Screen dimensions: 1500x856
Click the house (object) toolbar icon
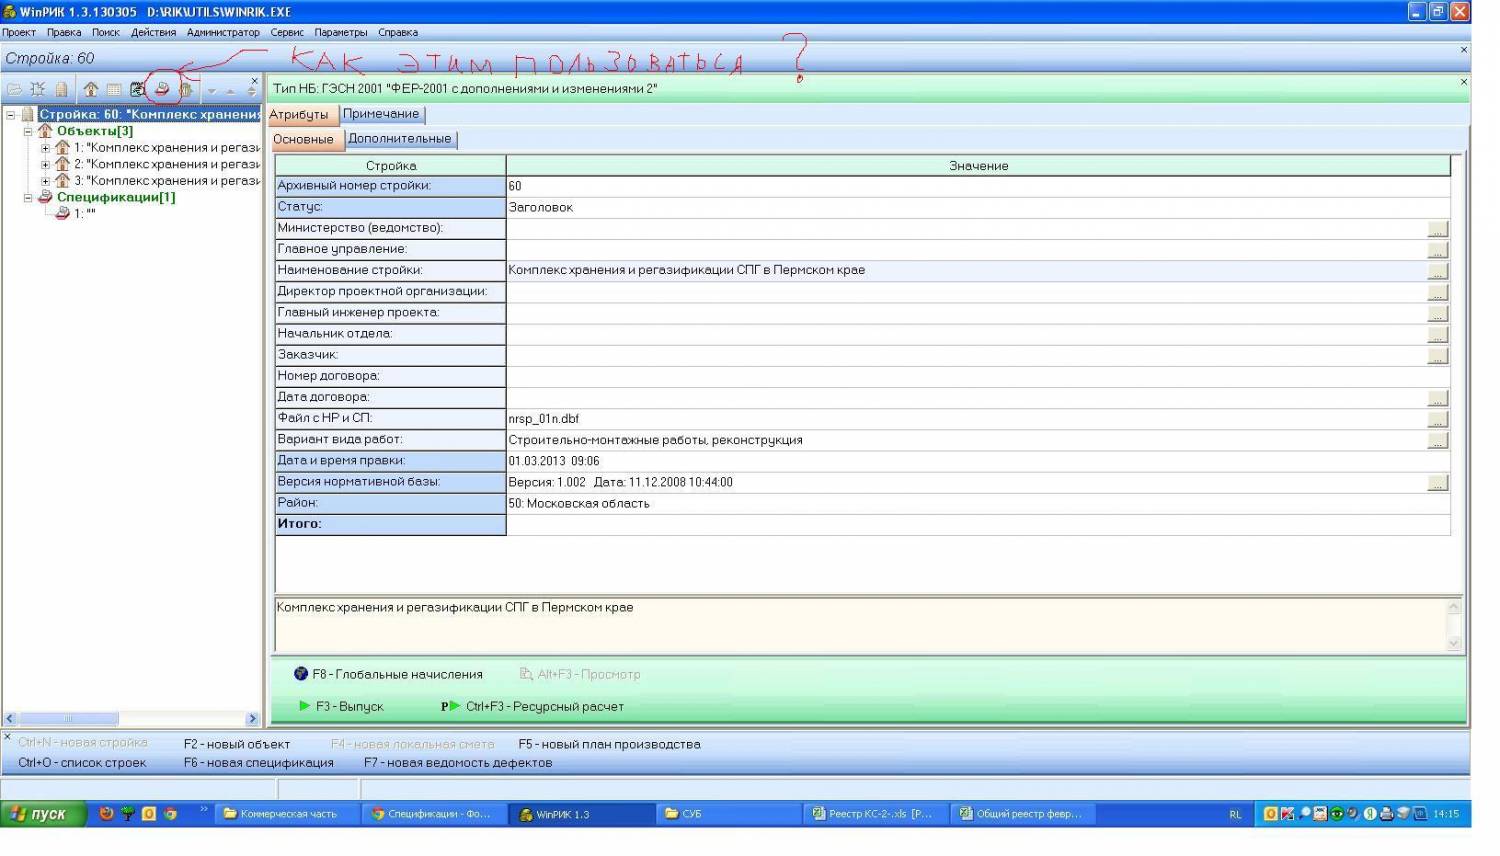tap(90, 89)
